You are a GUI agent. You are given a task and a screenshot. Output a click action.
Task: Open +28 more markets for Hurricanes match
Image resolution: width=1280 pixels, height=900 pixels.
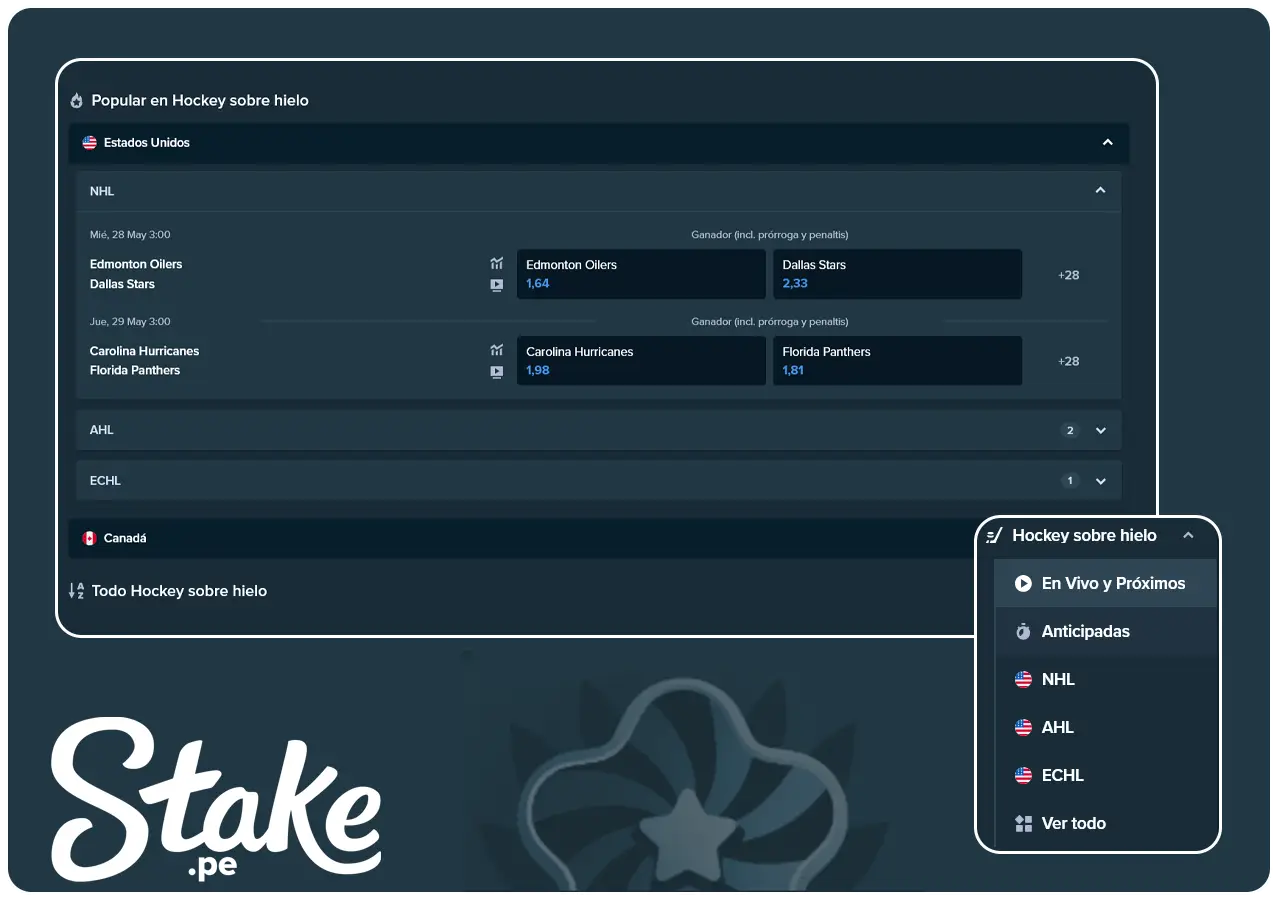pyautogui.click(x=1069, y=361)
